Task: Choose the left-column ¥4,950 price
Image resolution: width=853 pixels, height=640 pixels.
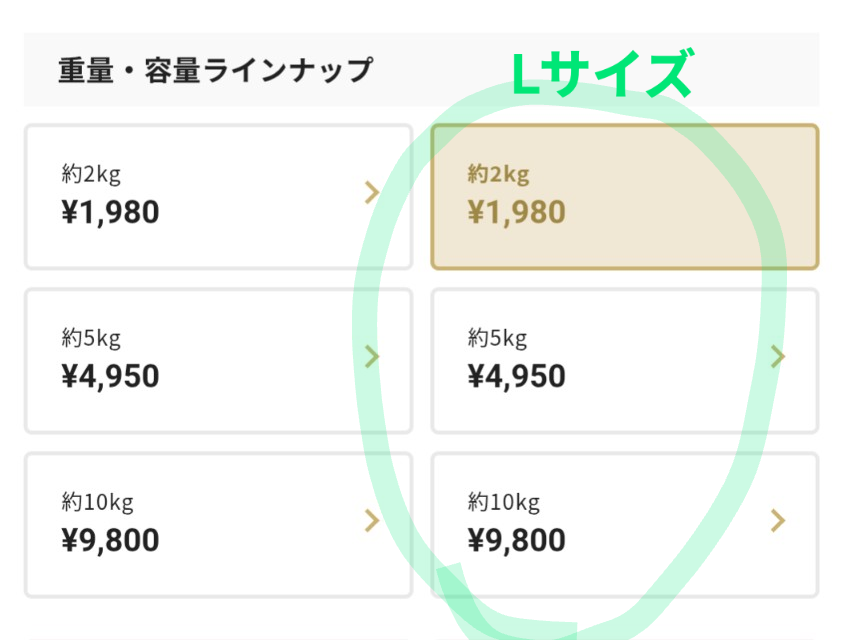Action: [x=109, y=377]
